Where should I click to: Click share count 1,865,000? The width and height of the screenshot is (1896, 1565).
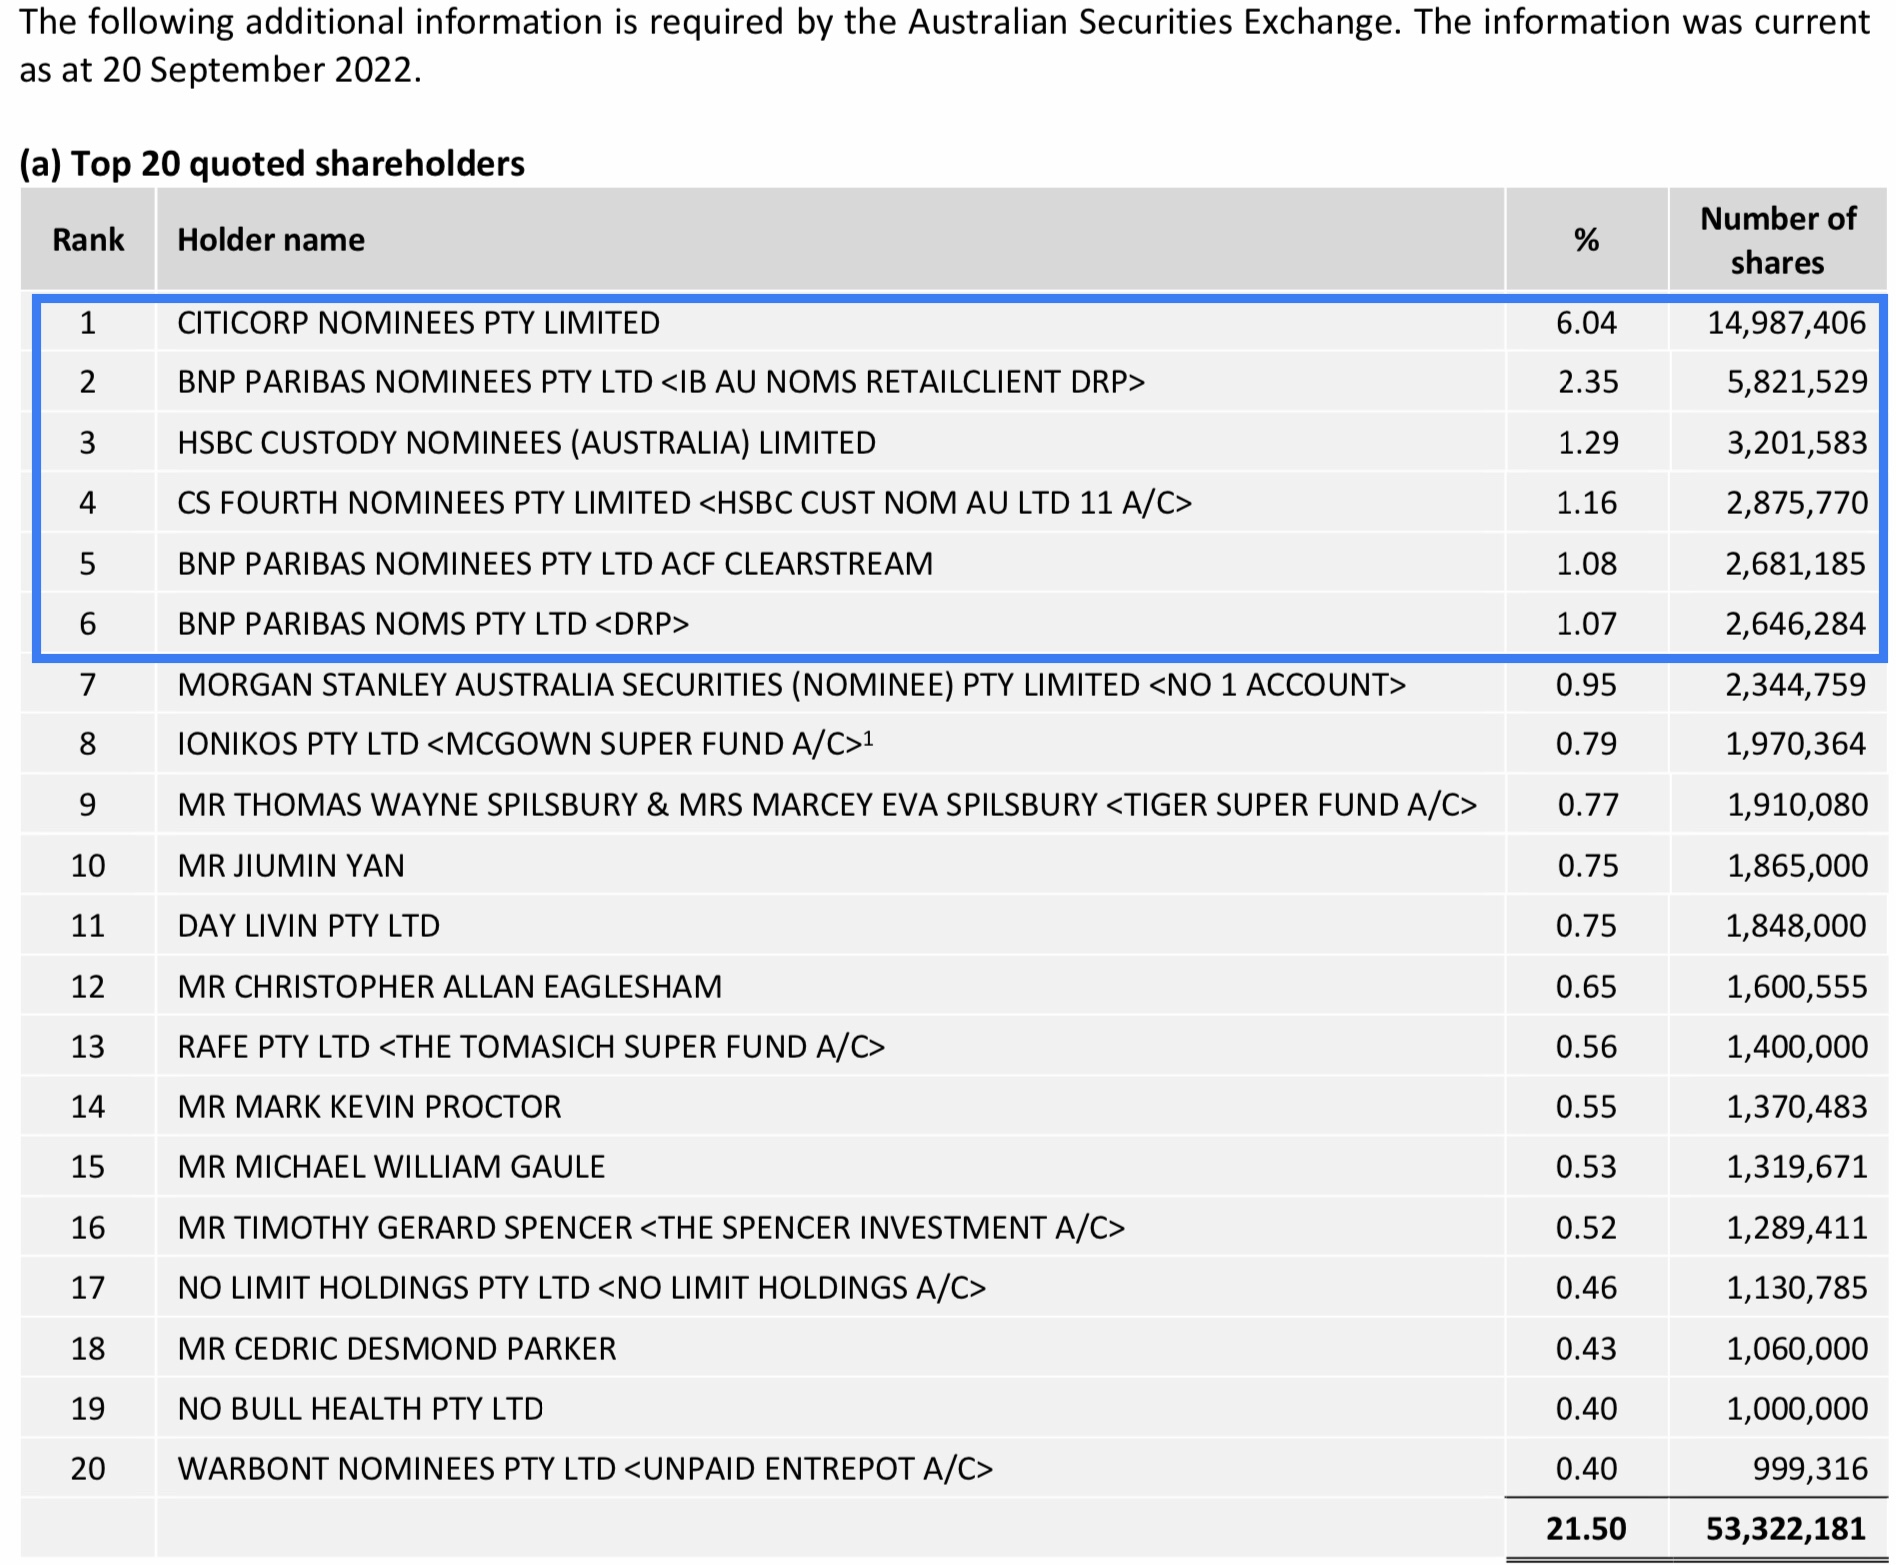1797,866
